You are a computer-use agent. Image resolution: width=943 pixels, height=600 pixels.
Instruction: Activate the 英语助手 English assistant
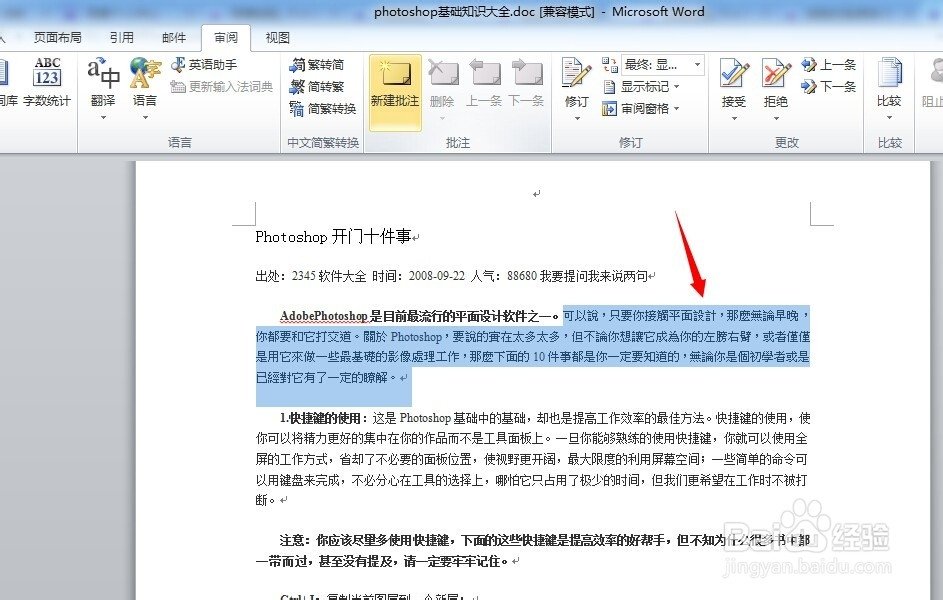coord(210,63)
